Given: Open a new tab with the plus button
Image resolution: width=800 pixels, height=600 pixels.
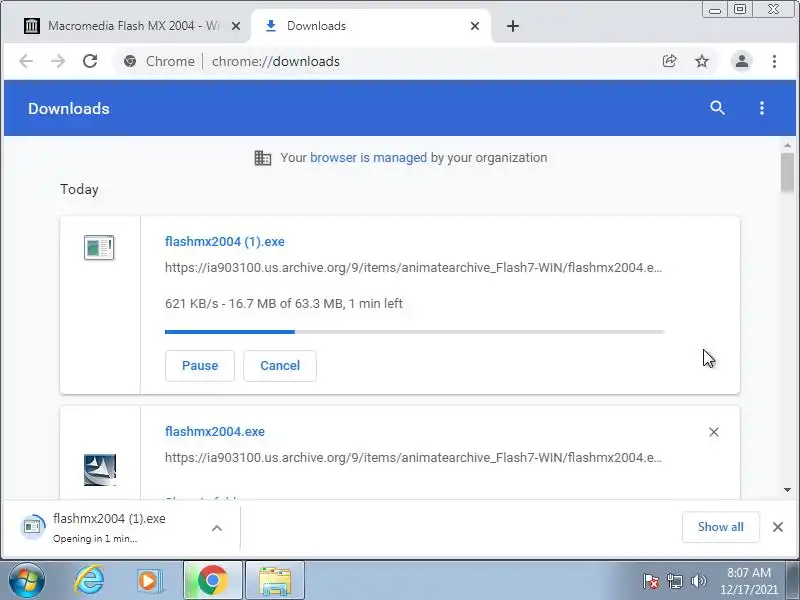Looking at the screenshot, I should (513, 26).
